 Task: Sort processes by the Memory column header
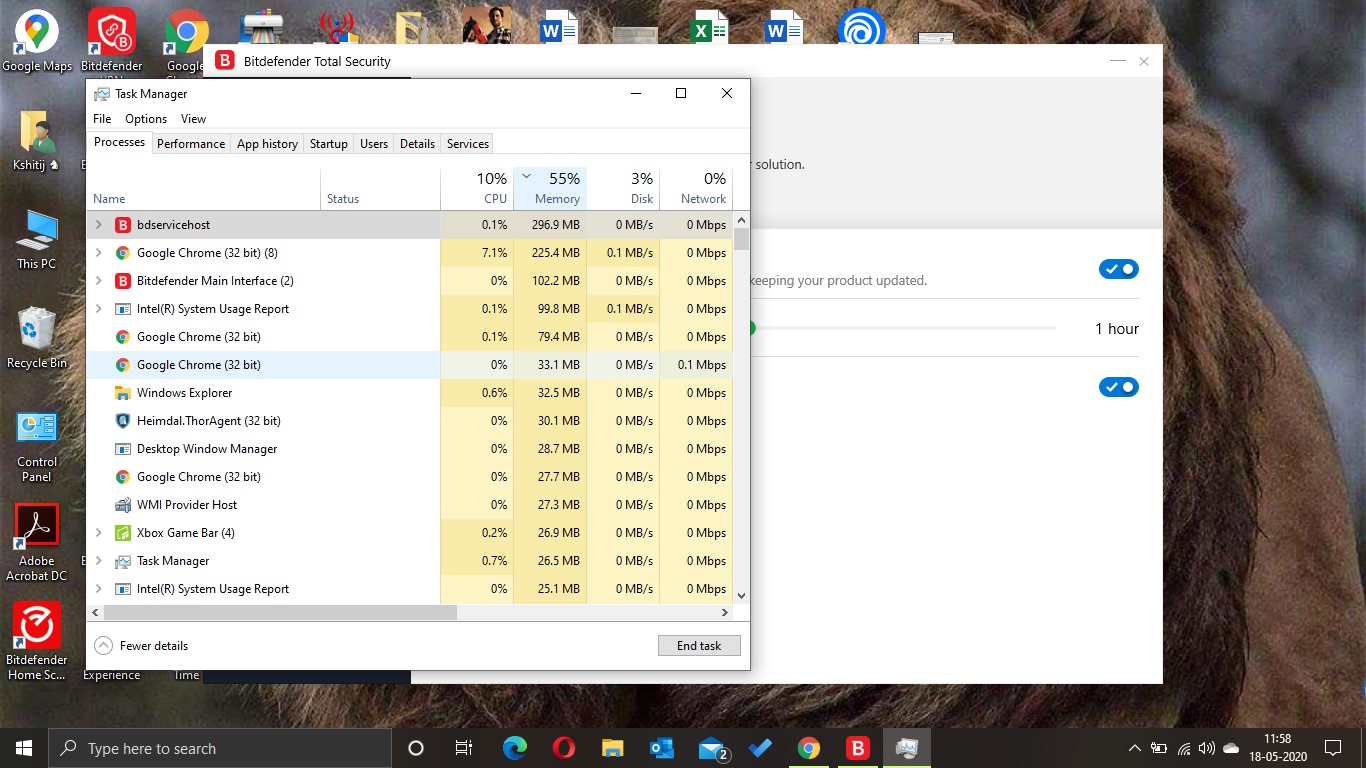(x=550, y=188)
